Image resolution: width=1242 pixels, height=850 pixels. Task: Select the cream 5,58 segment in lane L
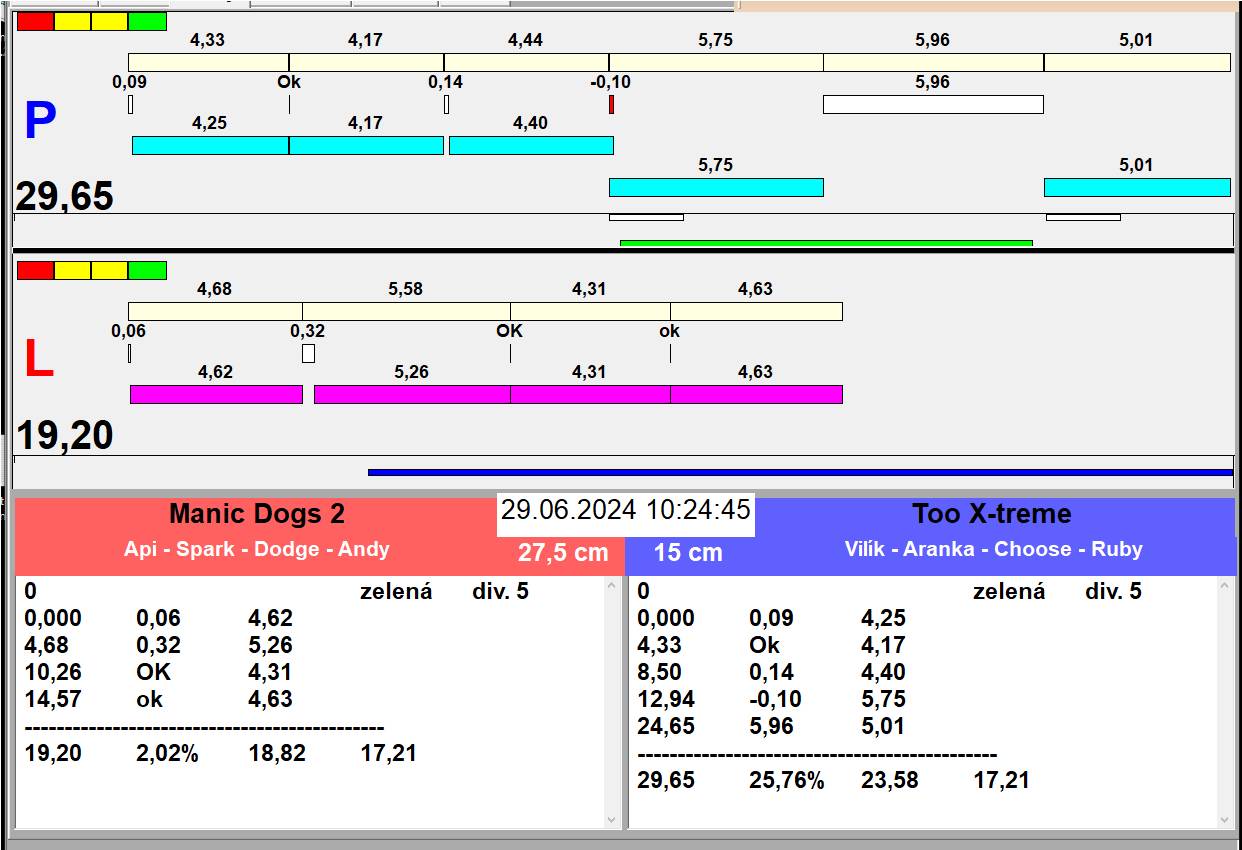click(406, 311)
